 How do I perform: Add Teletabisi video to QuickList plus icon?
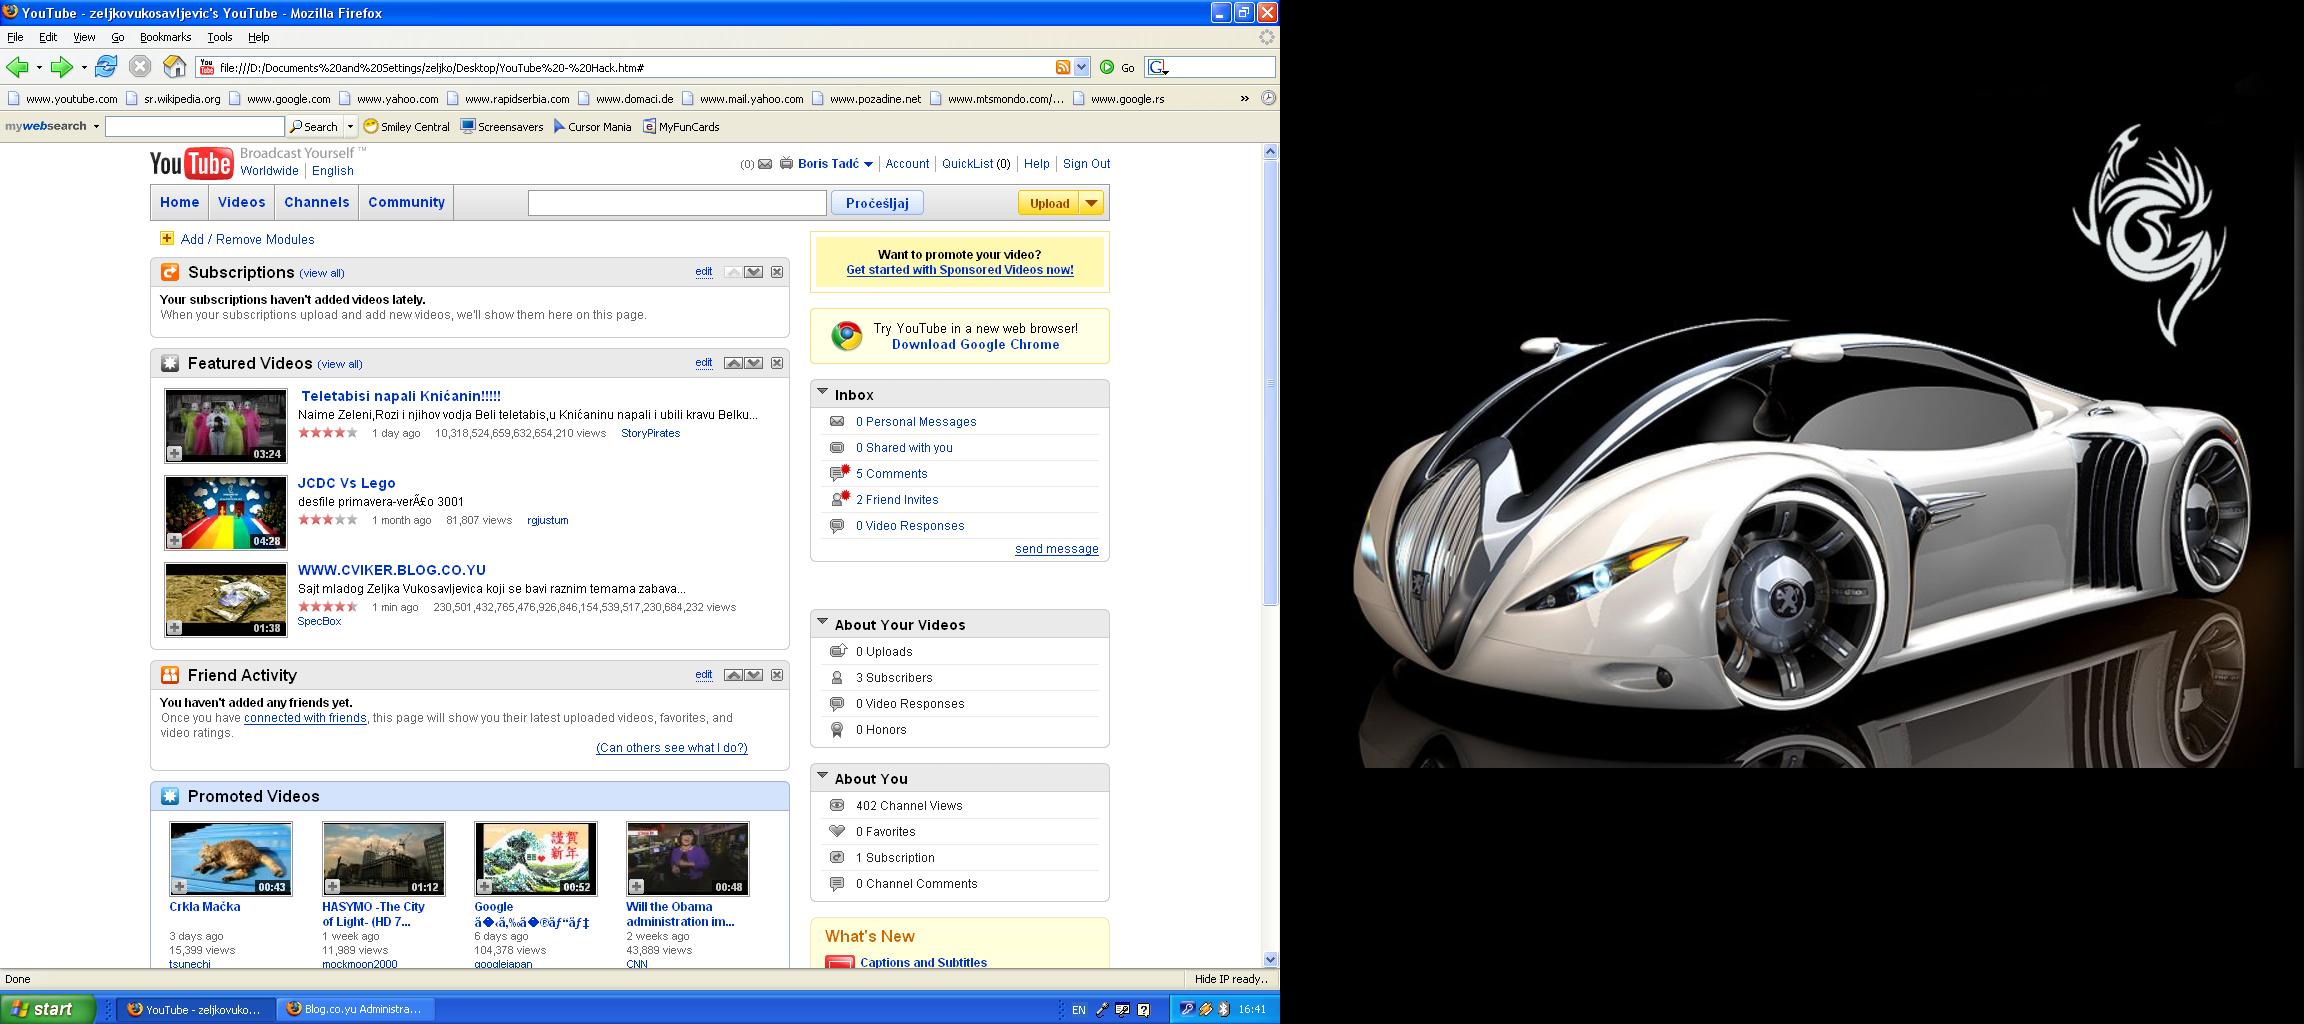click(x=174, y=454)
